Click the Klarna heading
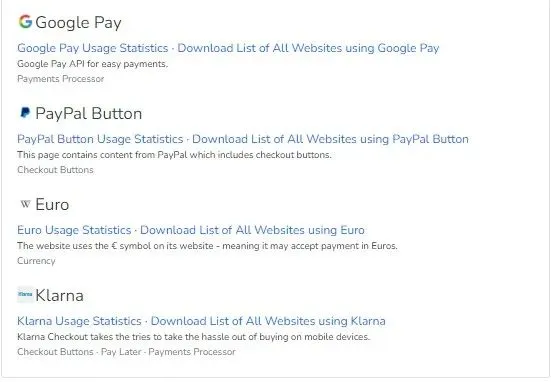The image size is (551, 382). click(x=59, y=296)
